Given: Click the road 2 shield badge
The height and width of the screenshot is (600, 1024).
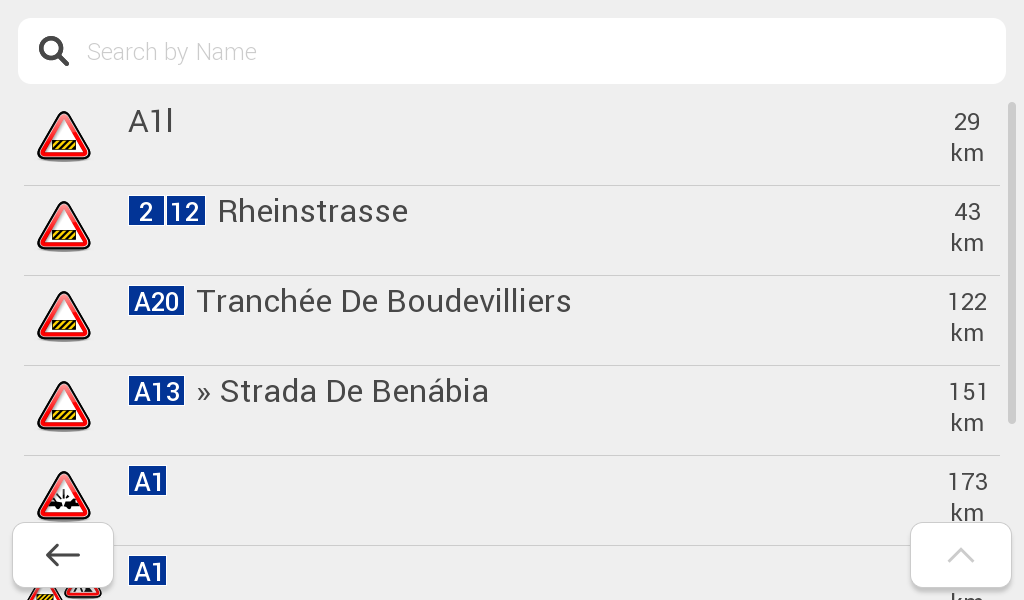Looking at the screenshot, I should 146,212.
